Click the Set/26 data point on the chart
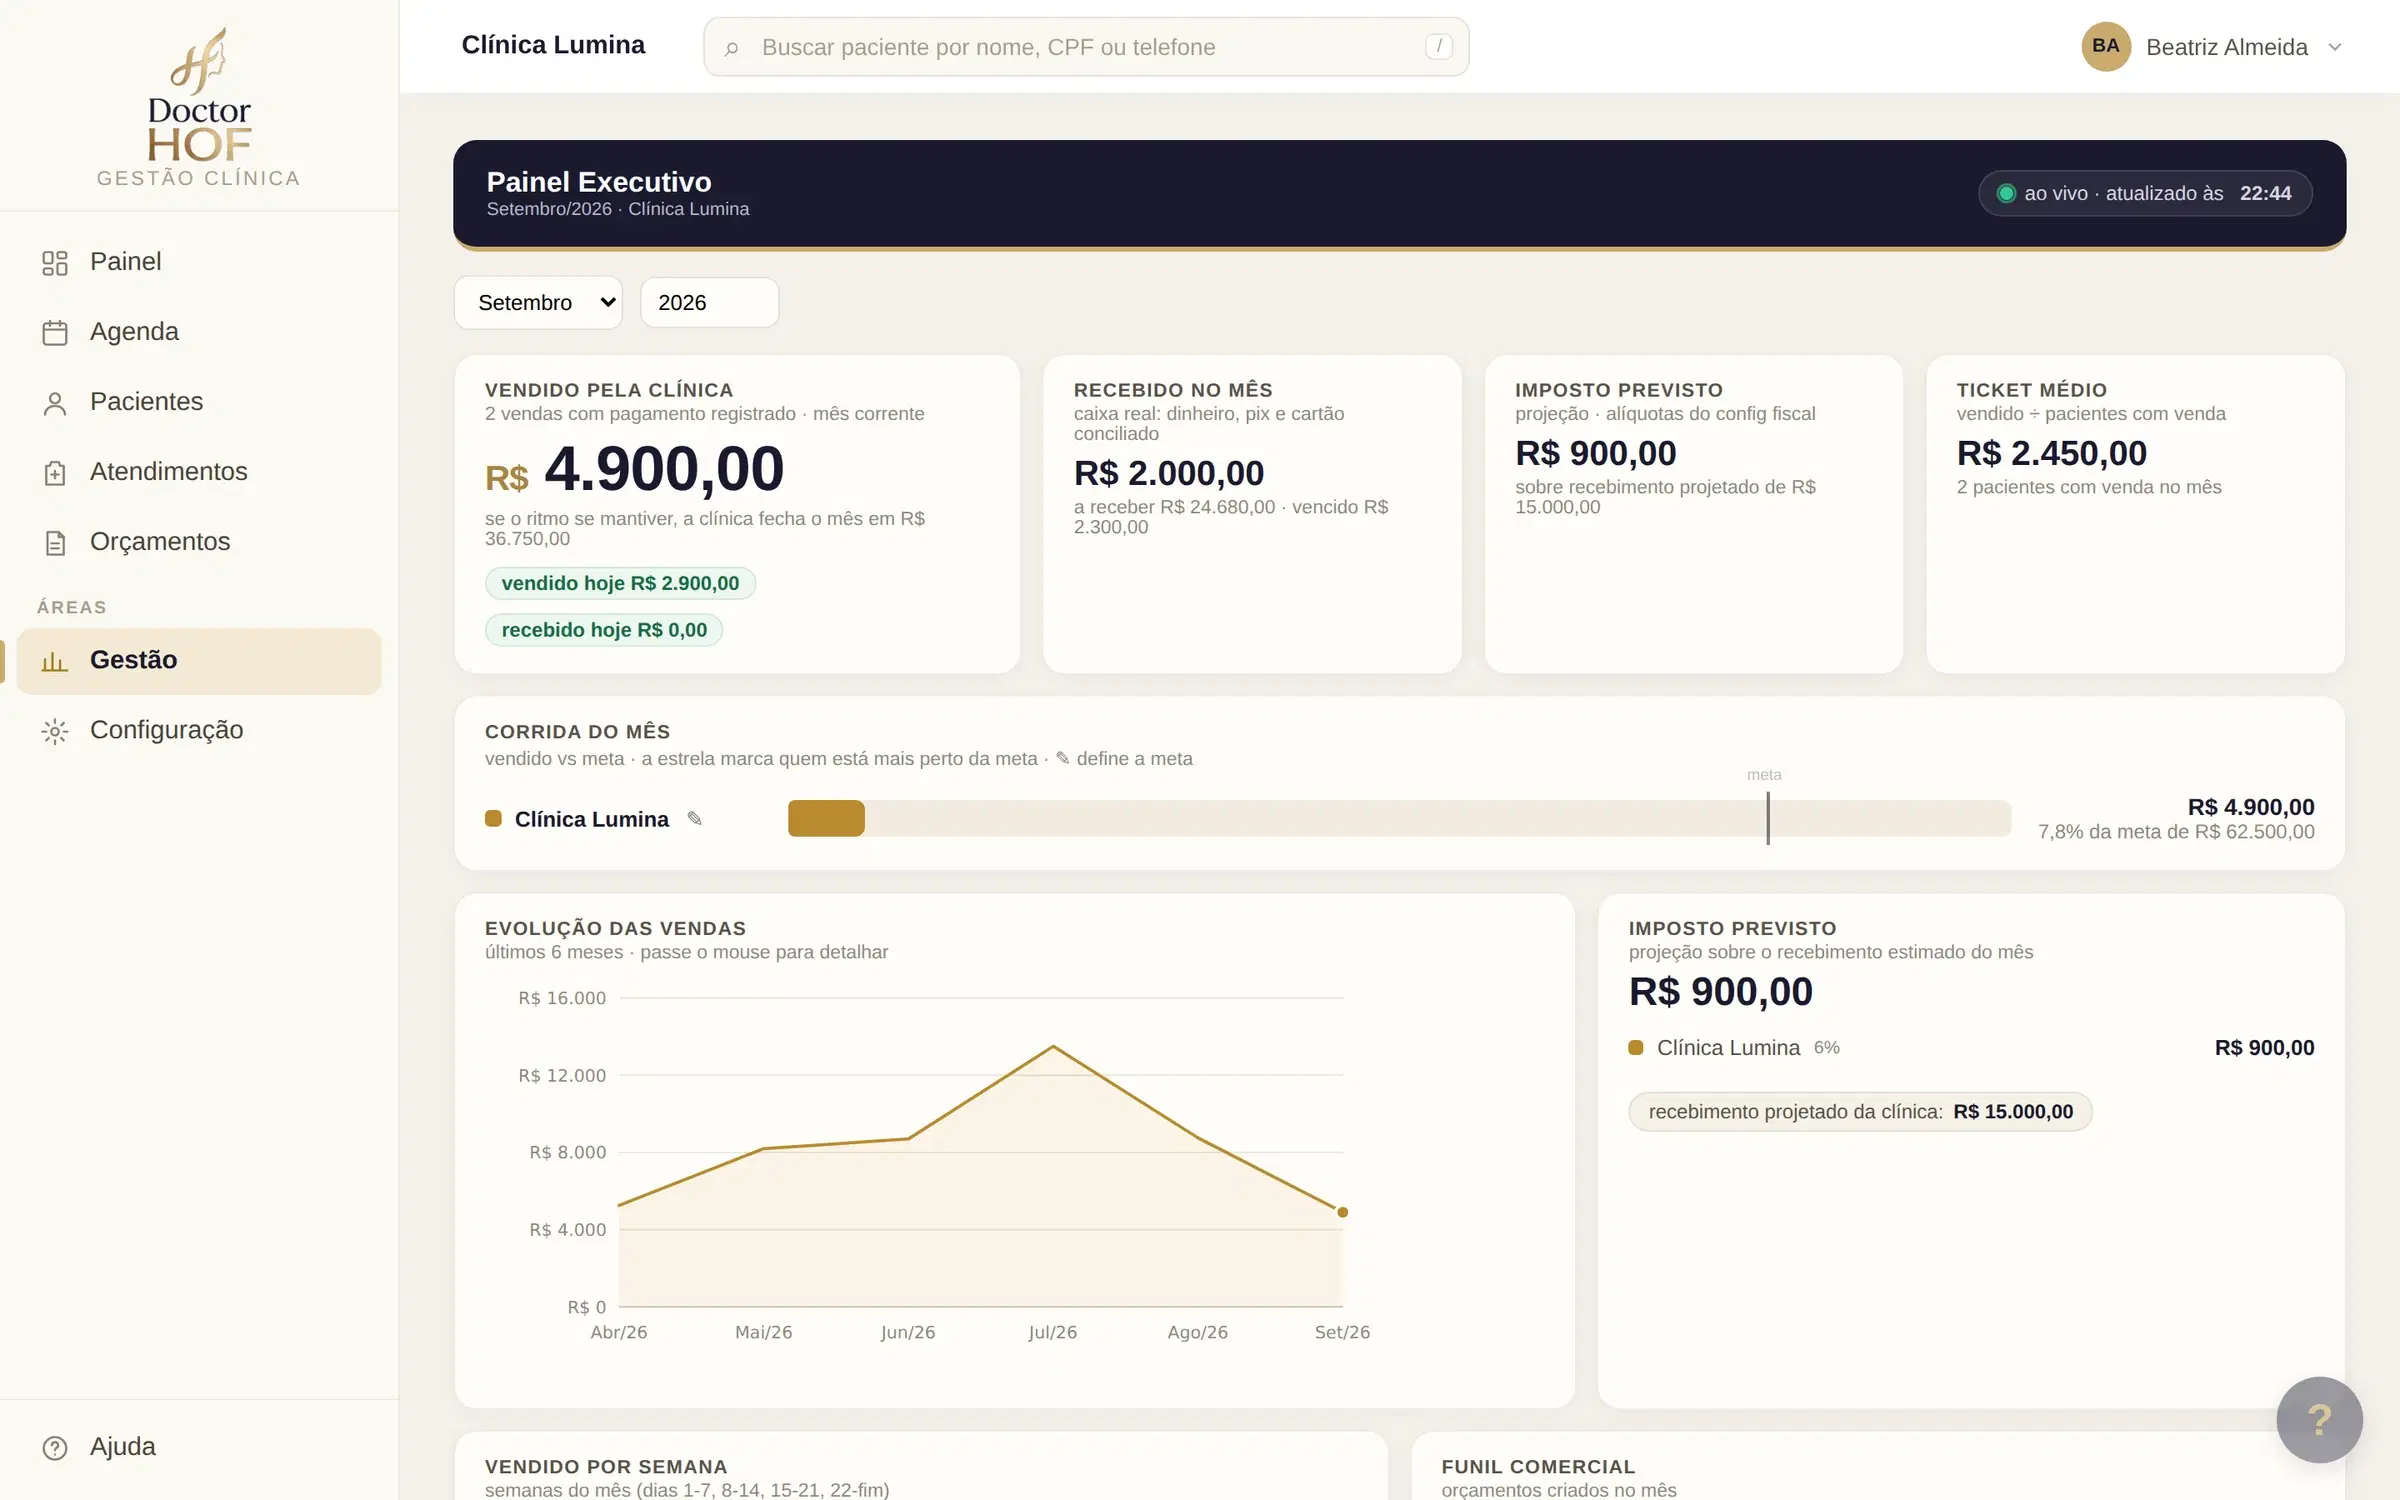2400x1500 pixels. (1342, 1212)
